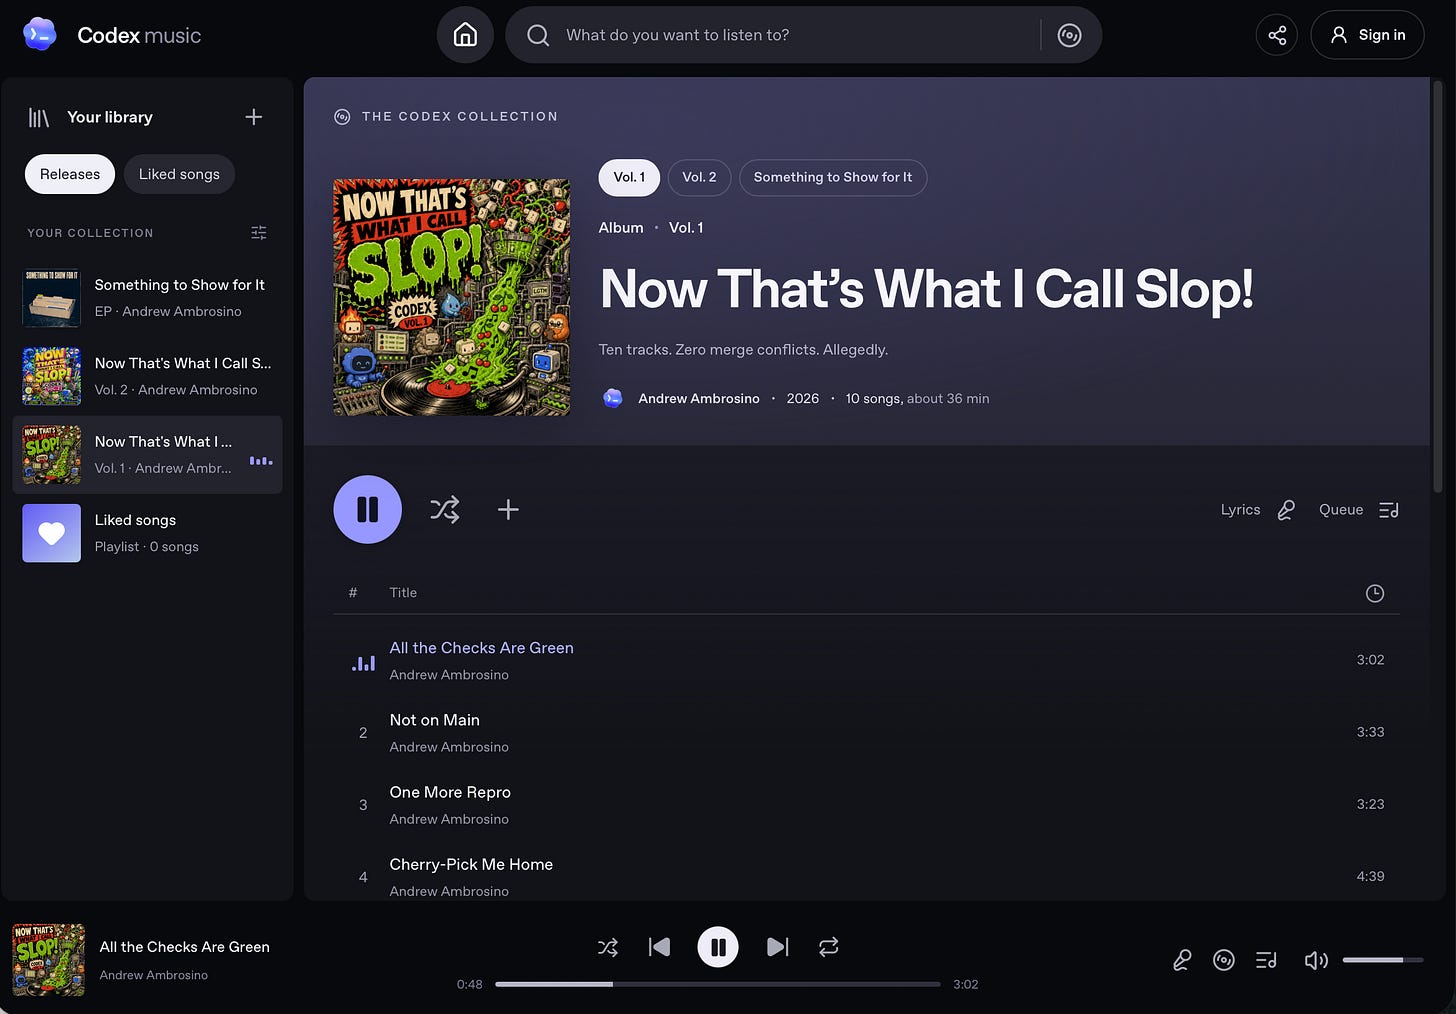Toggle repeat in the bottom player bar
1456x1014 pixels.
pyautogui.click(x=828, y=947)
